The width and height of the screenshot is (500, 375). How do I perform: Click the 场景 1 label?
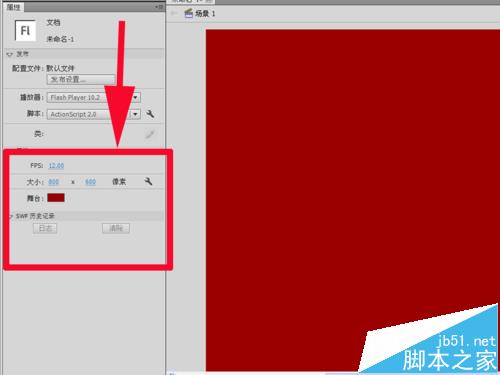[x=205, y=13]
